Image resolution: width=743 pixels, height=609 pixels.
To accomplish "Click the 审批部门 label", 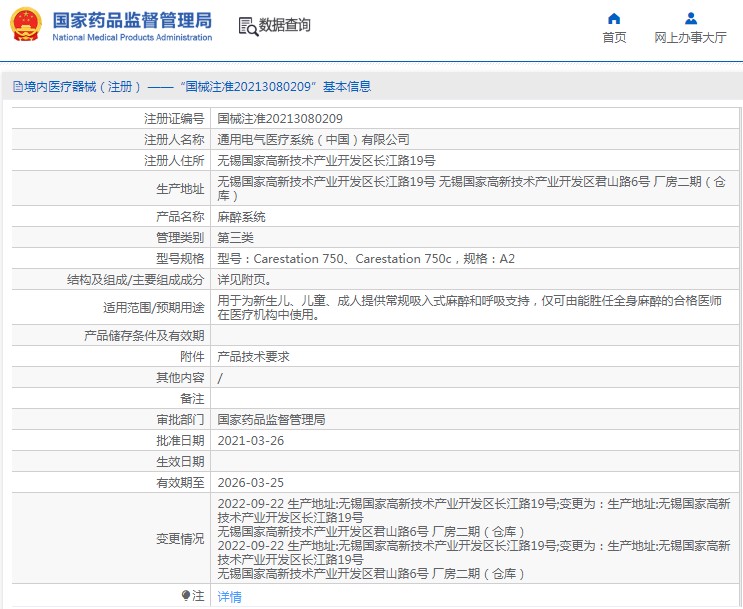I will [x=180, y=419].
